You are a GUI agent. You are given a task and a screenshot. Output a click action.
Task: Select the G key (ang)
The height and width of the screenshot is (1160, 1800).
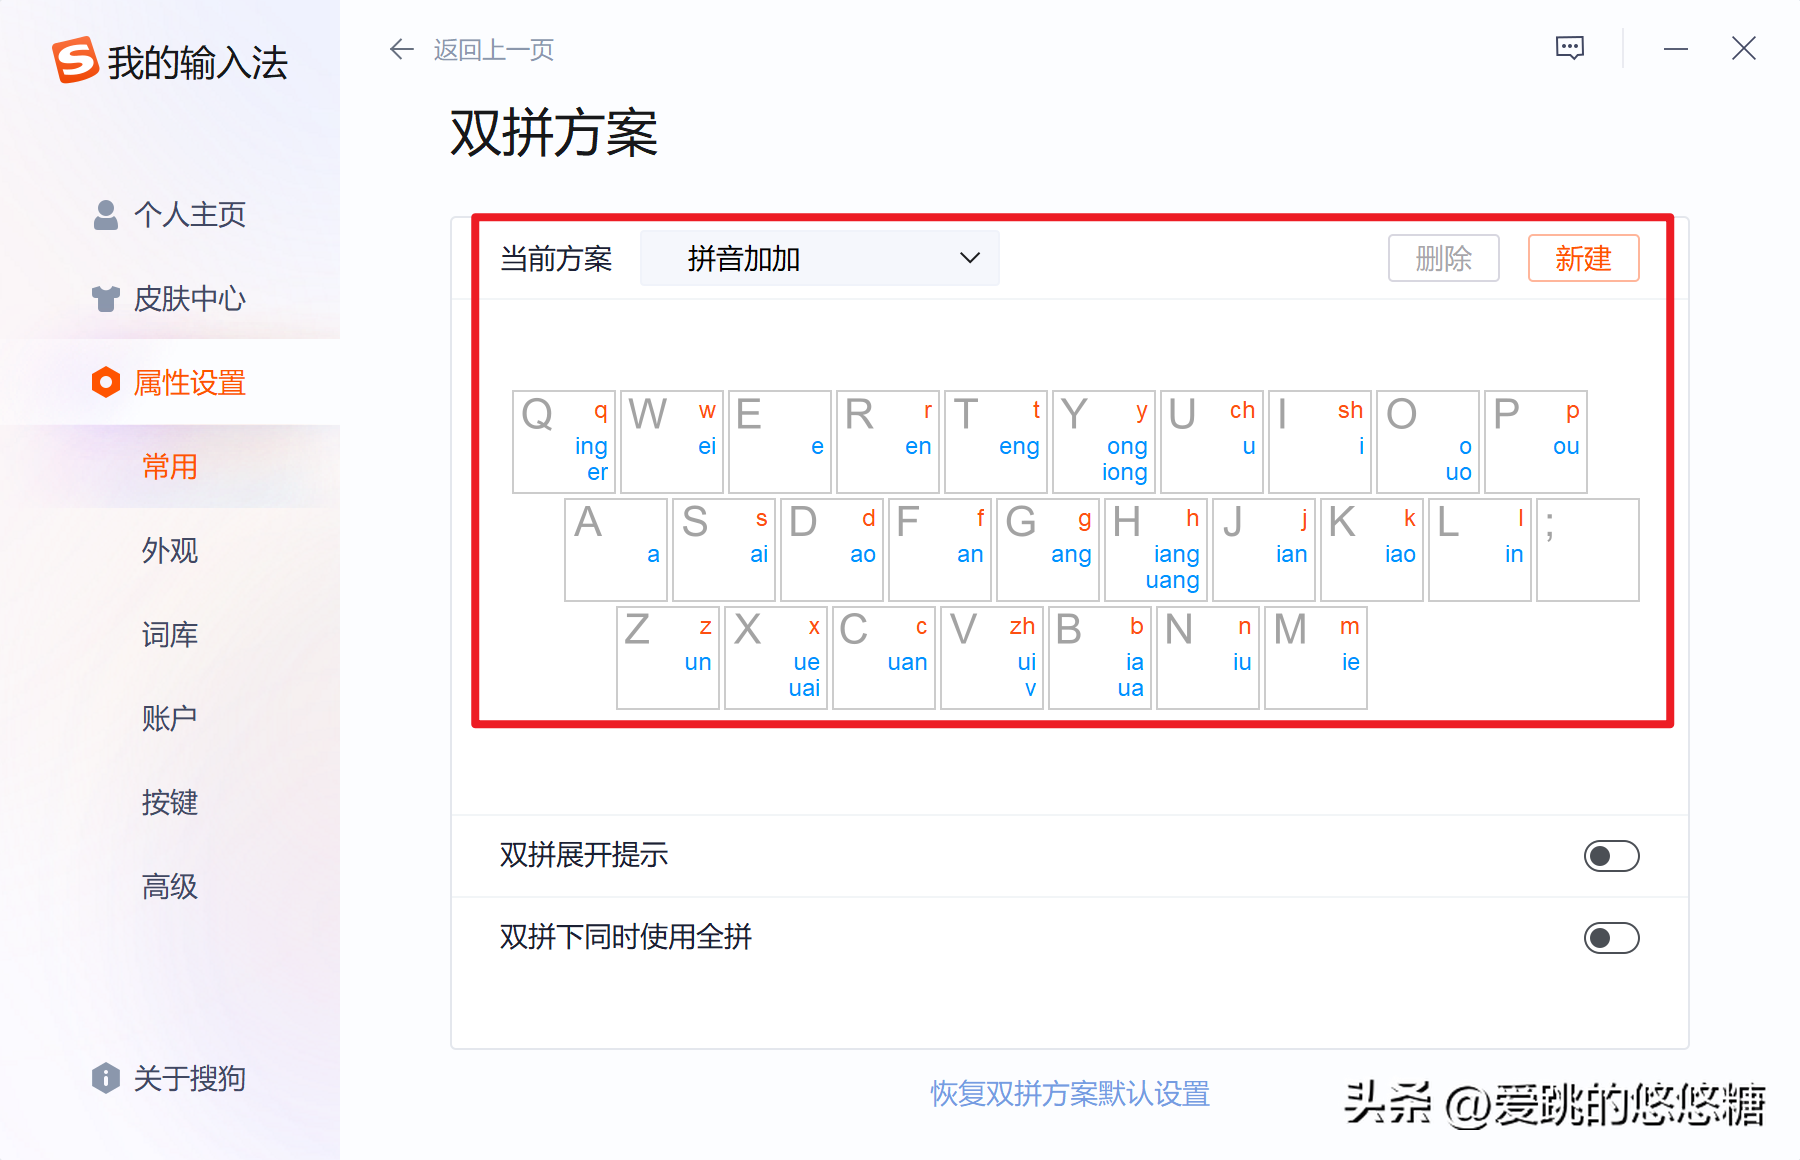[1048, 550]
